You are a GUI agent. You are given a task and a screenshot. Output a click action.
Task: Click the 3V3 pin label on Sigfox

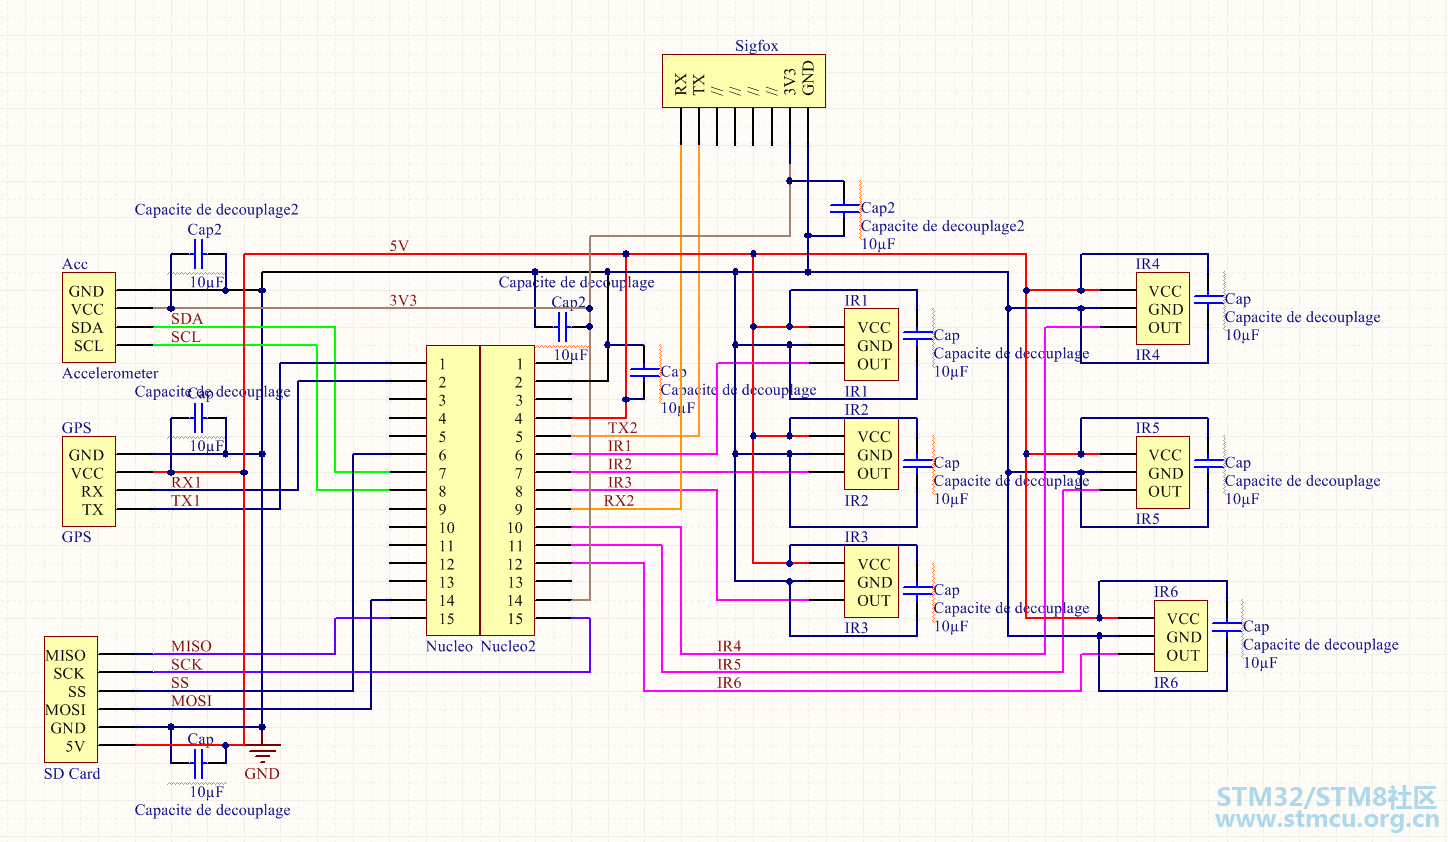pyautogui.click(x=790, y=82)
